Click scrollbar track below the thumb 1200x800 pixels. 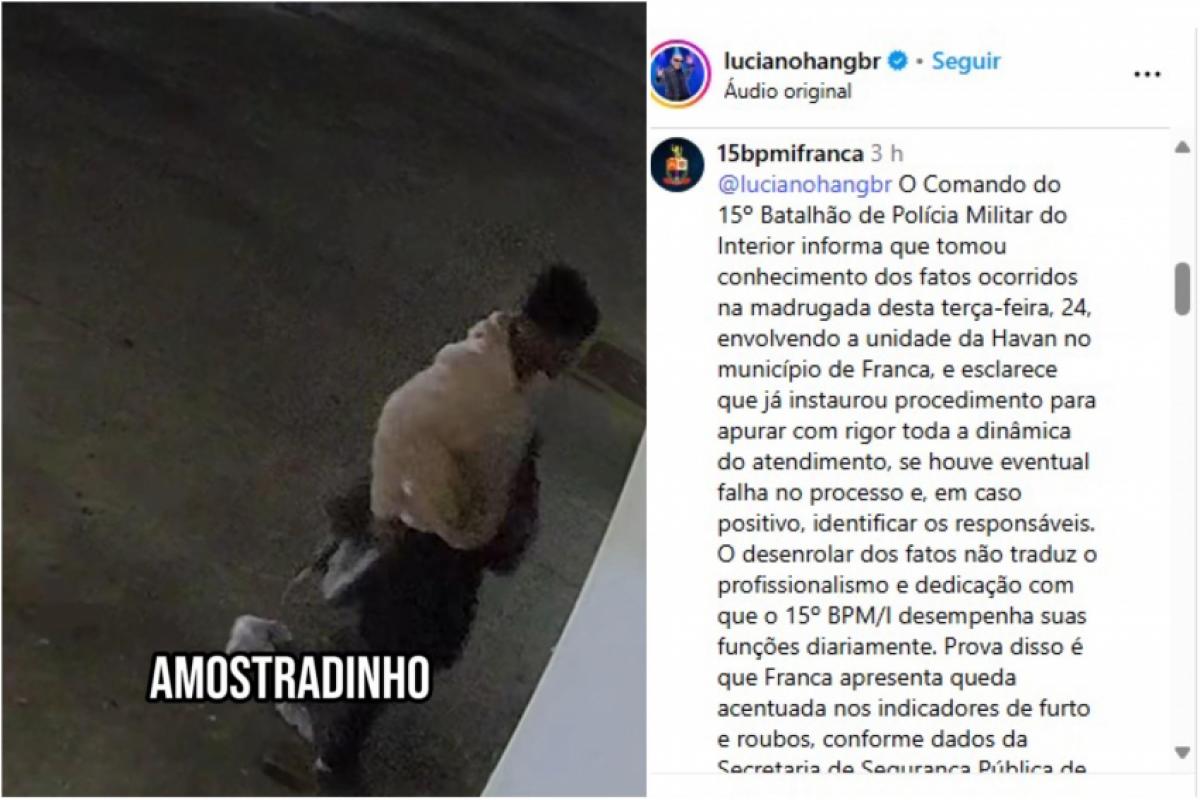(x=1182, y=530)
